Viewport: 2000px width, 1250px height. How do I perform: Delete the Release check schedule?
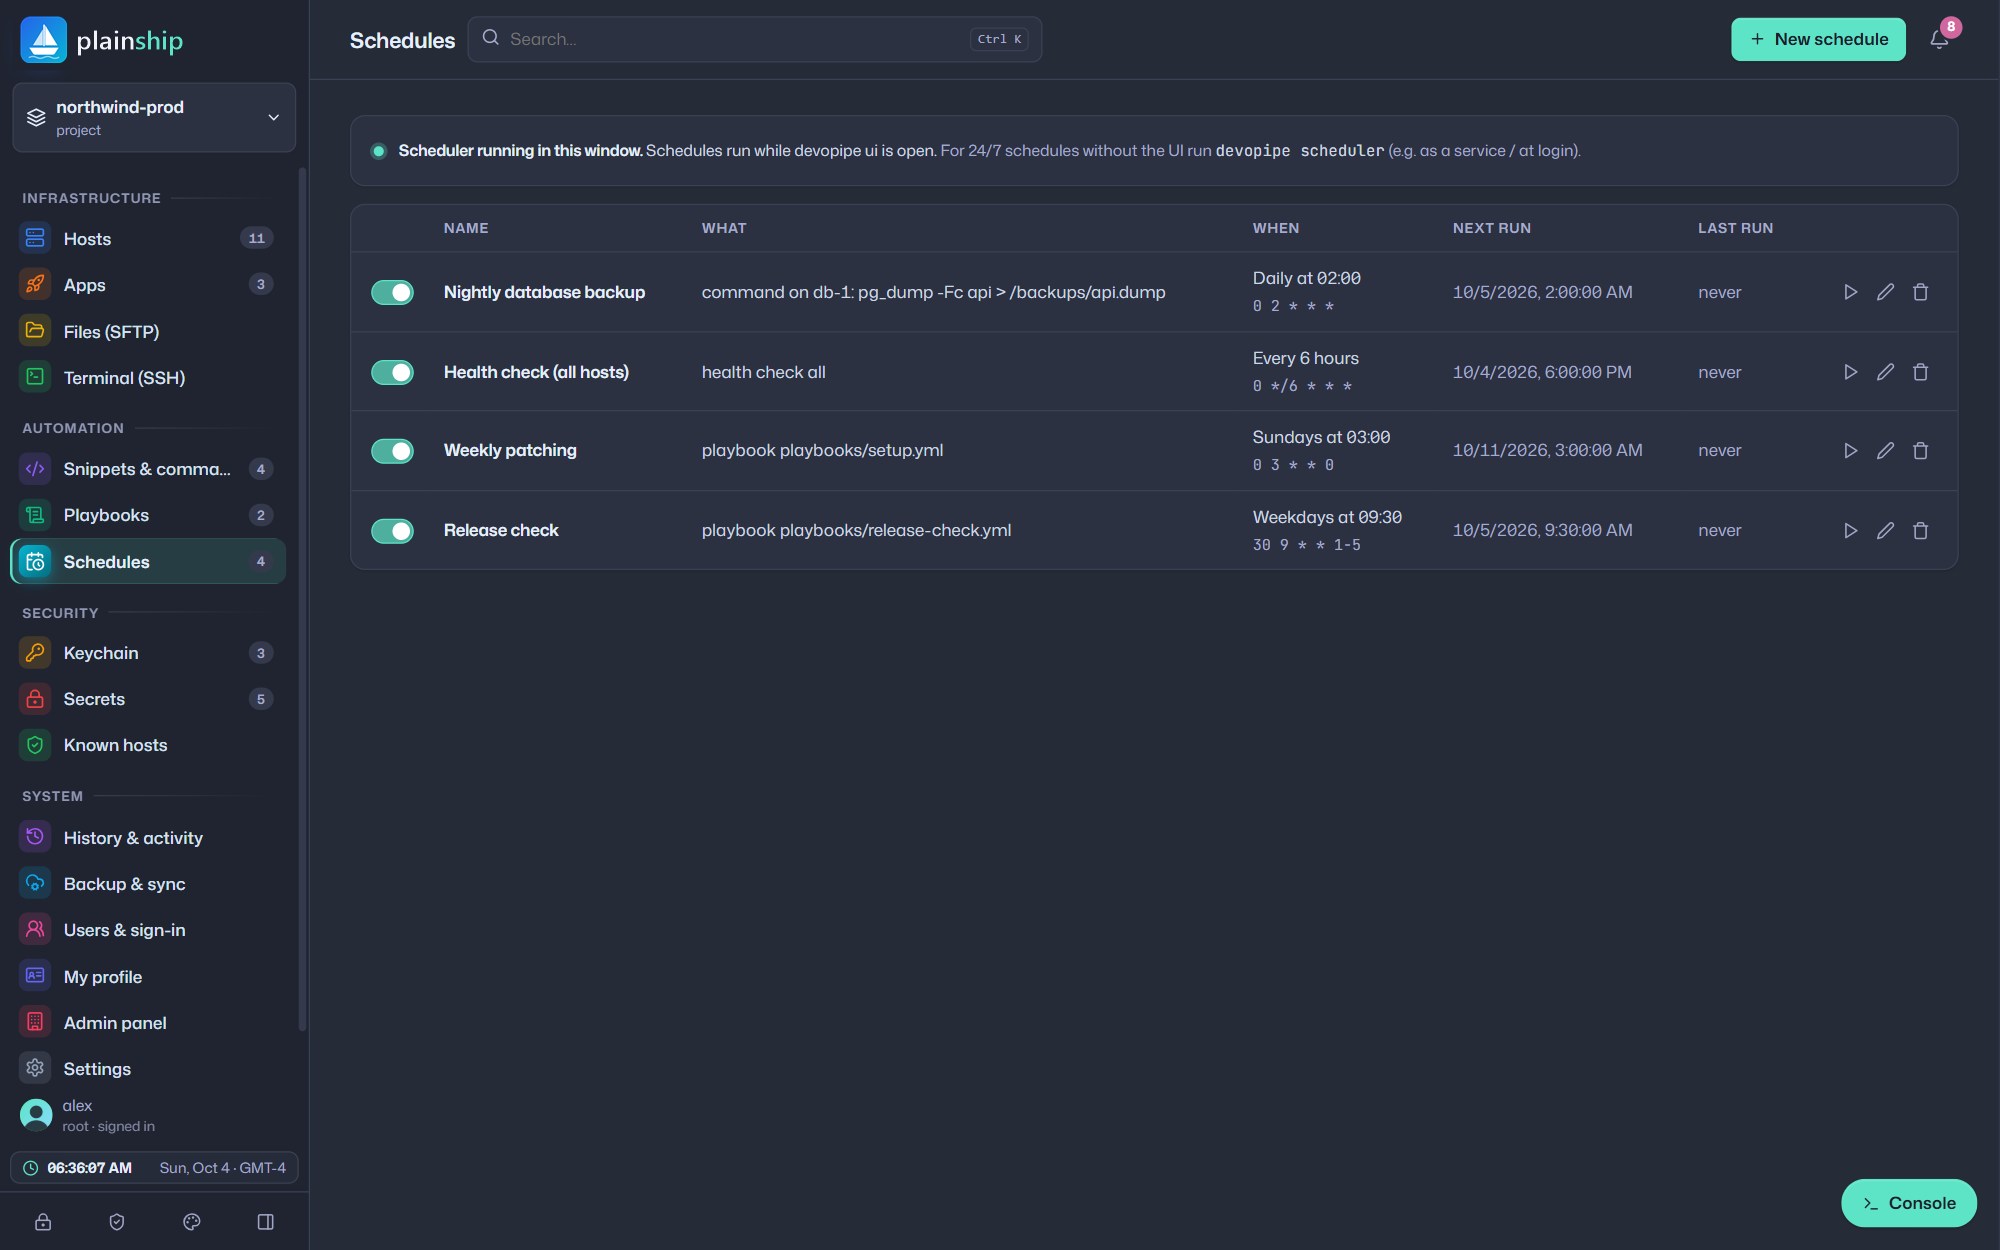click(x=1920, y=531)
